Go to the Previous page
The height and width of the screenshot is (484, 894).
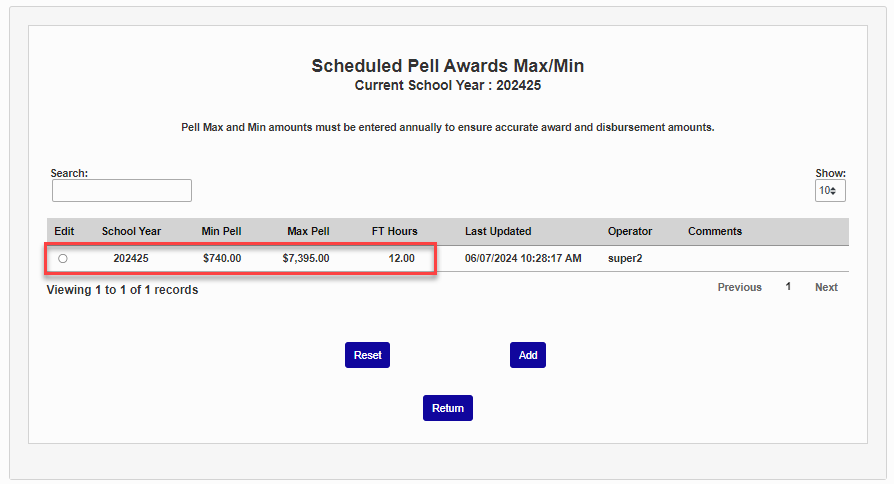(x=739, y=287)
